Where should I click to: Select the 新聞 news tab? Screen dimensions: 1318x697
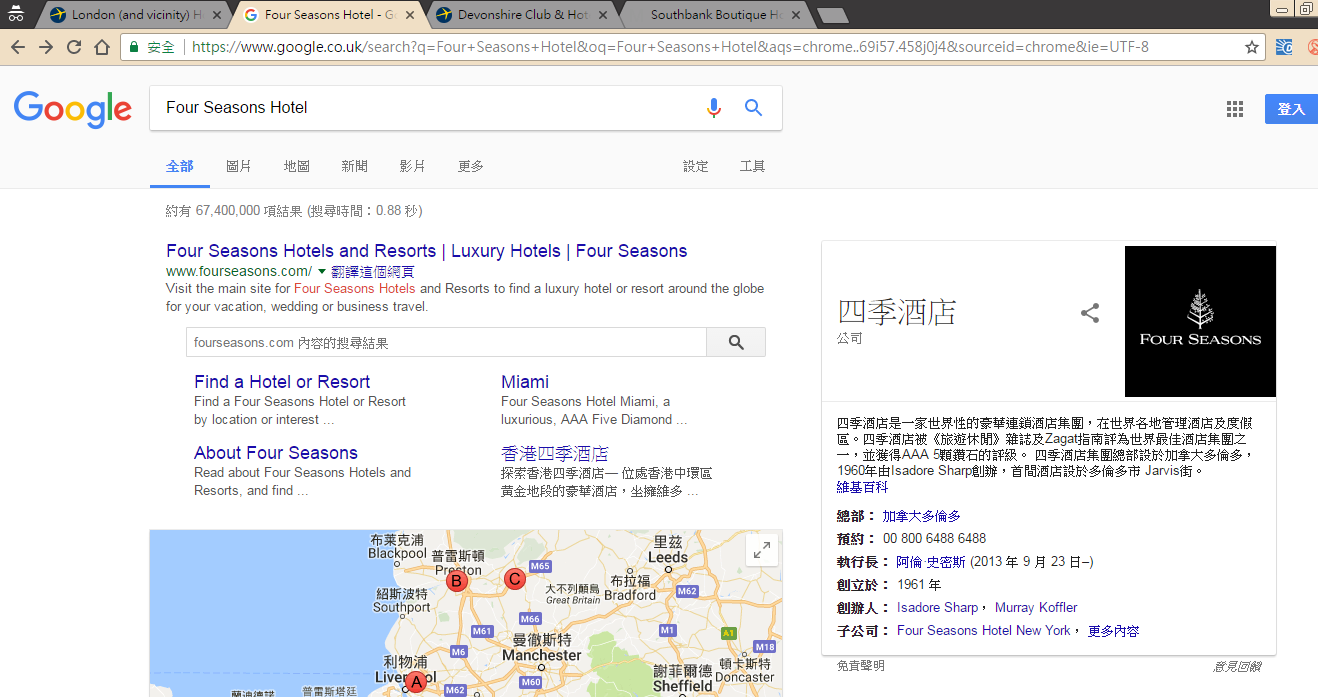[x=355, y=166]
